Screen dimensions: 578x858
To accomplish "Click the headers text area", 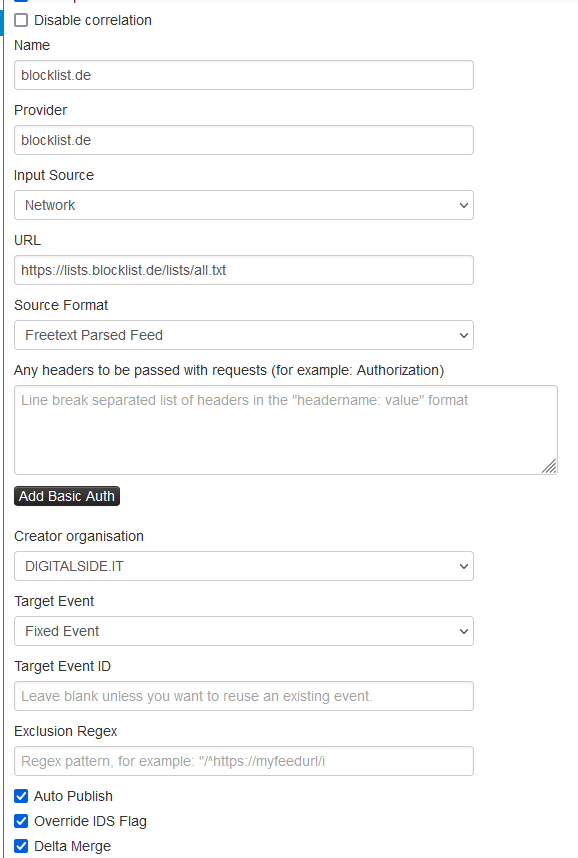I will click(x=283, y=425).
